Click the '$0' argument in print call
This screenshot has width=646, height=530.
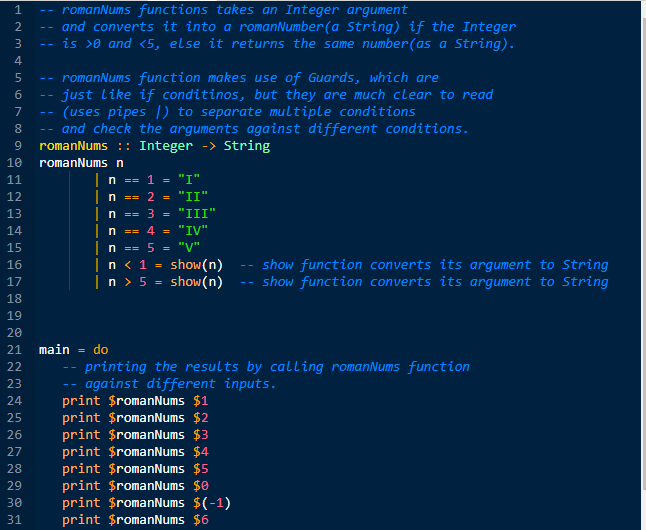tap(201, 486)
